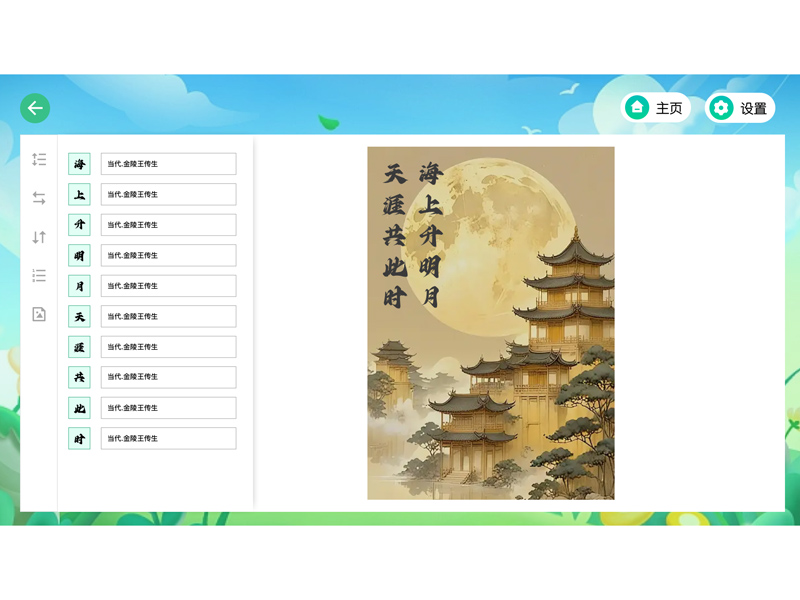
Task: Click the 共 character tile
Action: pyautogui.click(x=79, y=377)
